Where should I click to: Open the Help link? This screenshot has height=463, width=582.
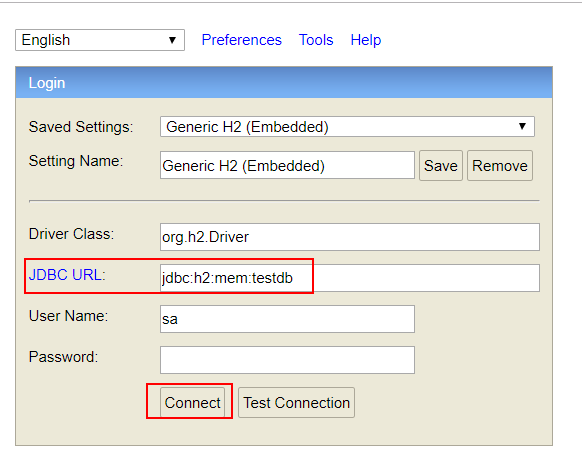(366, 40)
